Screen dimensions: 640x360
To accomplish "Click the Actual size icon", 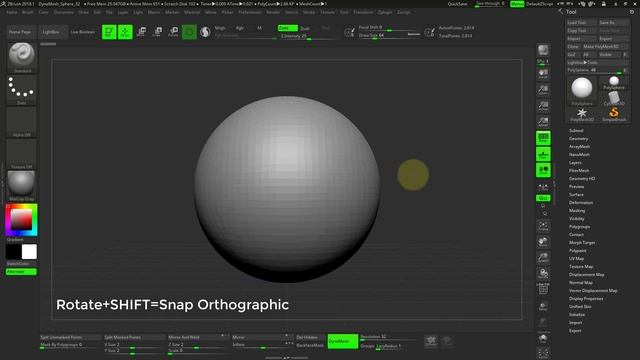I will coord(543,106).
